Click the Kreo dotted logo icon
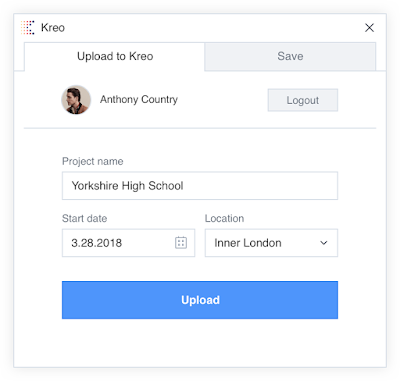Image resolution: width=400 pixels, height=381 pixels. pos(28,27)
